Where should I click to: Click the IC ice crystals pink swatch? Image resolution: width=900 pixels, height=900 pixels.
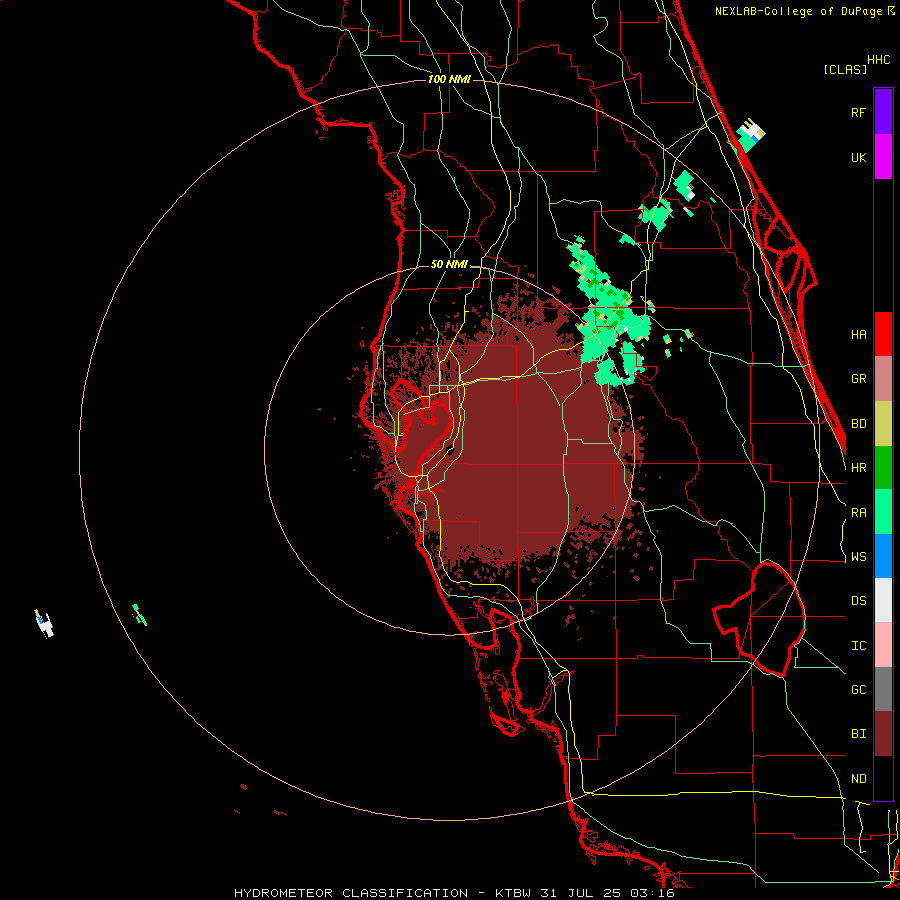coord(883,645)
